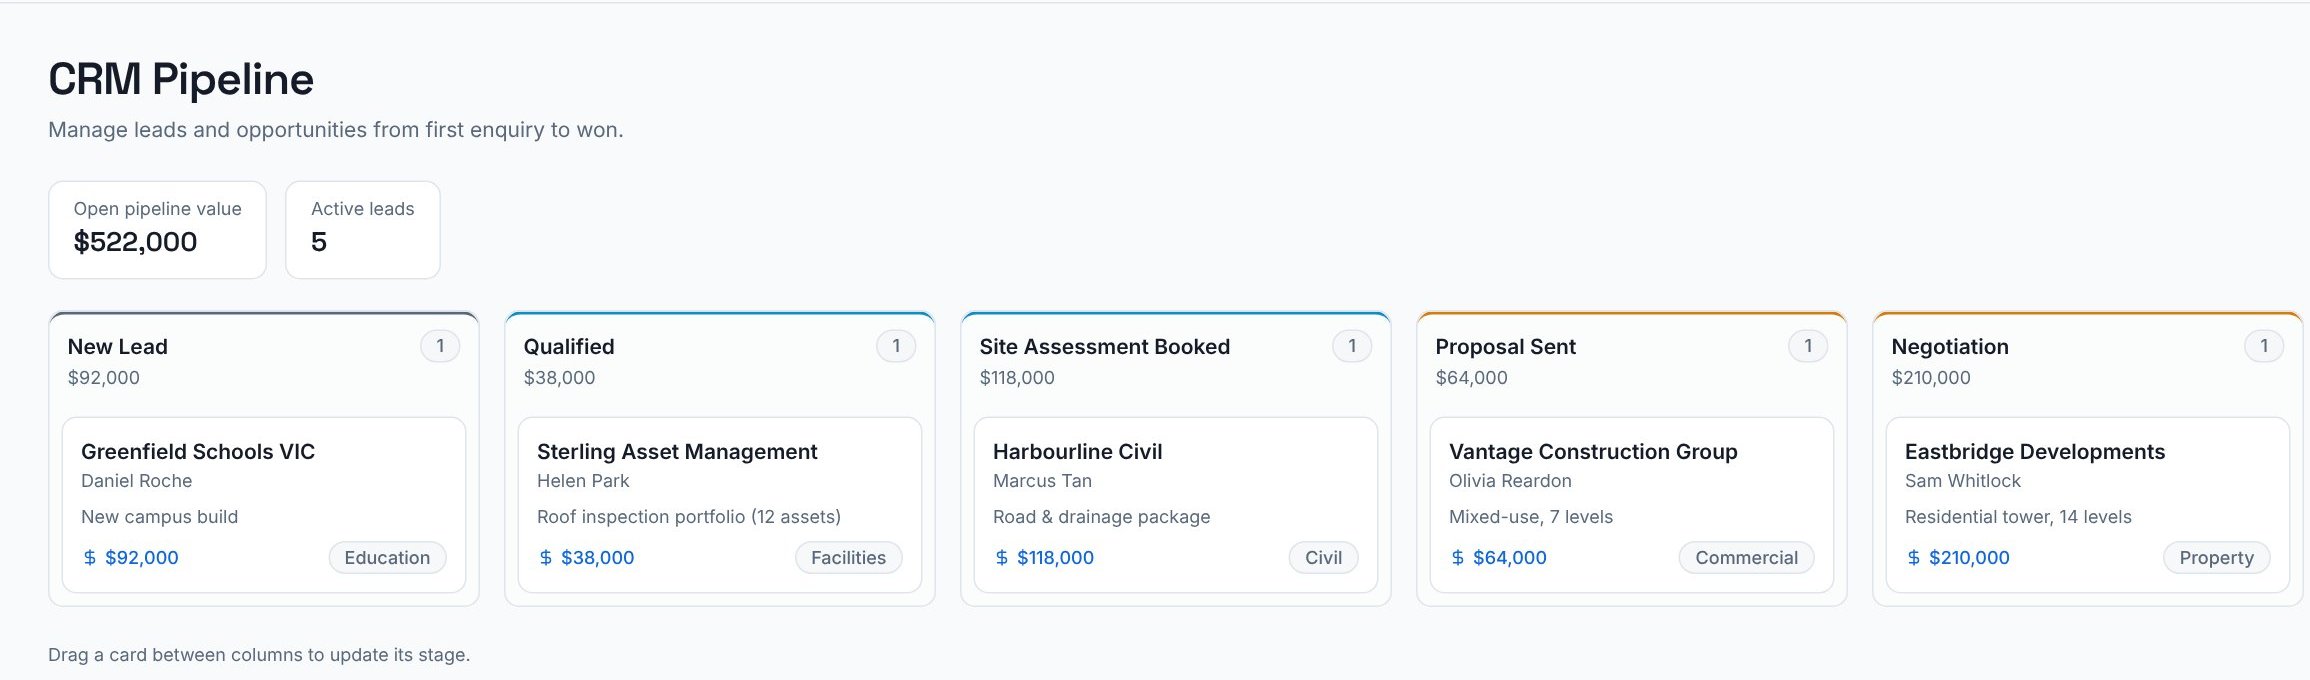This screenshot has height=680, width=2310.
Task: Click the Property tag badge
Action: tap(2216, 558)
